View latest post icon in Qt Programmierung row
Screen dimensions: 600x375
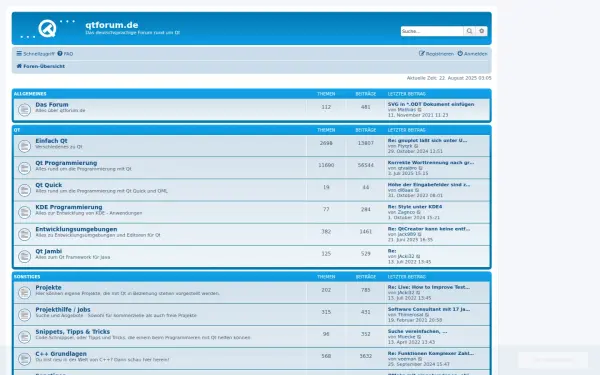click(421, 168)
